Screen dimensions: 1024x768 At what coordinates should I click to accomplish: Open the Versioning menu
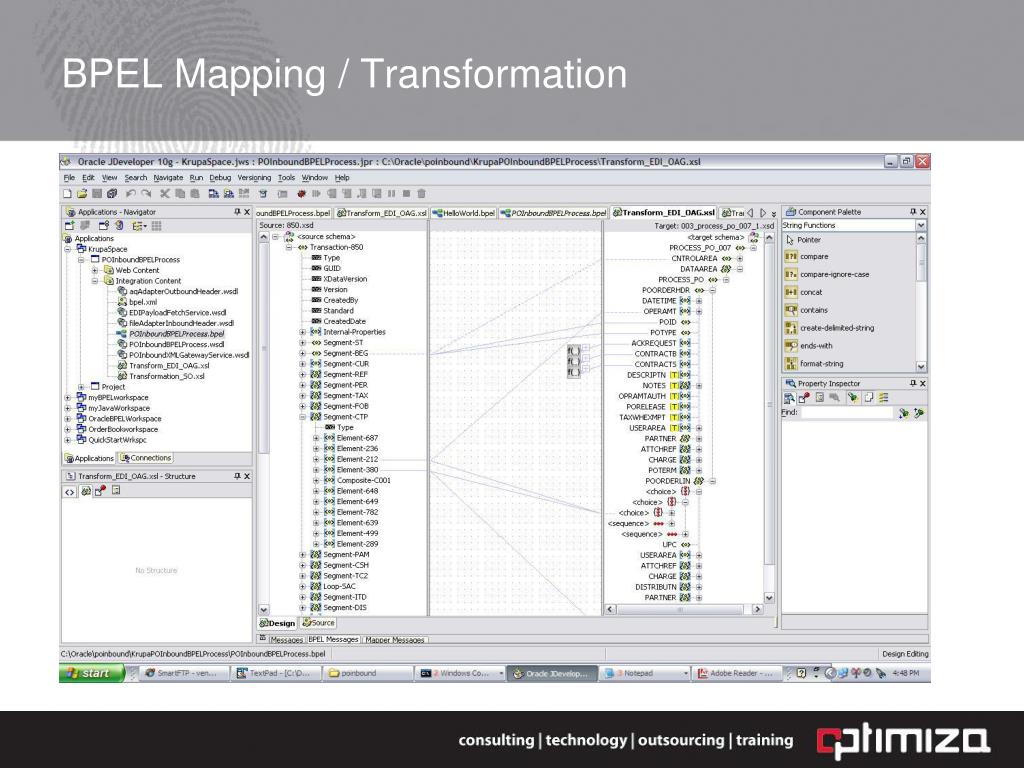254,178
